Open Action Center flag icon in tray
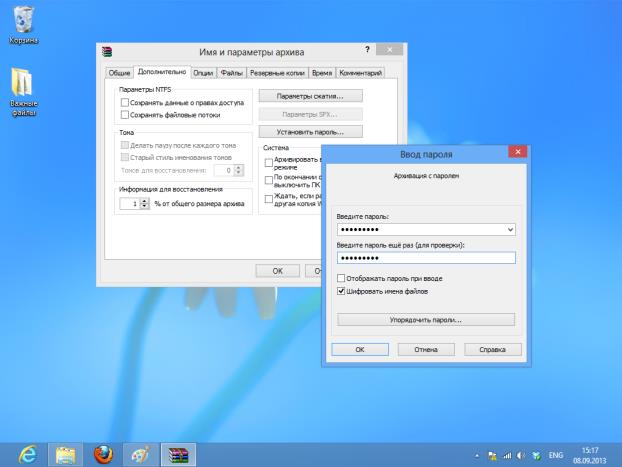This screenshot has width=622, height=467. click(492, 456)
